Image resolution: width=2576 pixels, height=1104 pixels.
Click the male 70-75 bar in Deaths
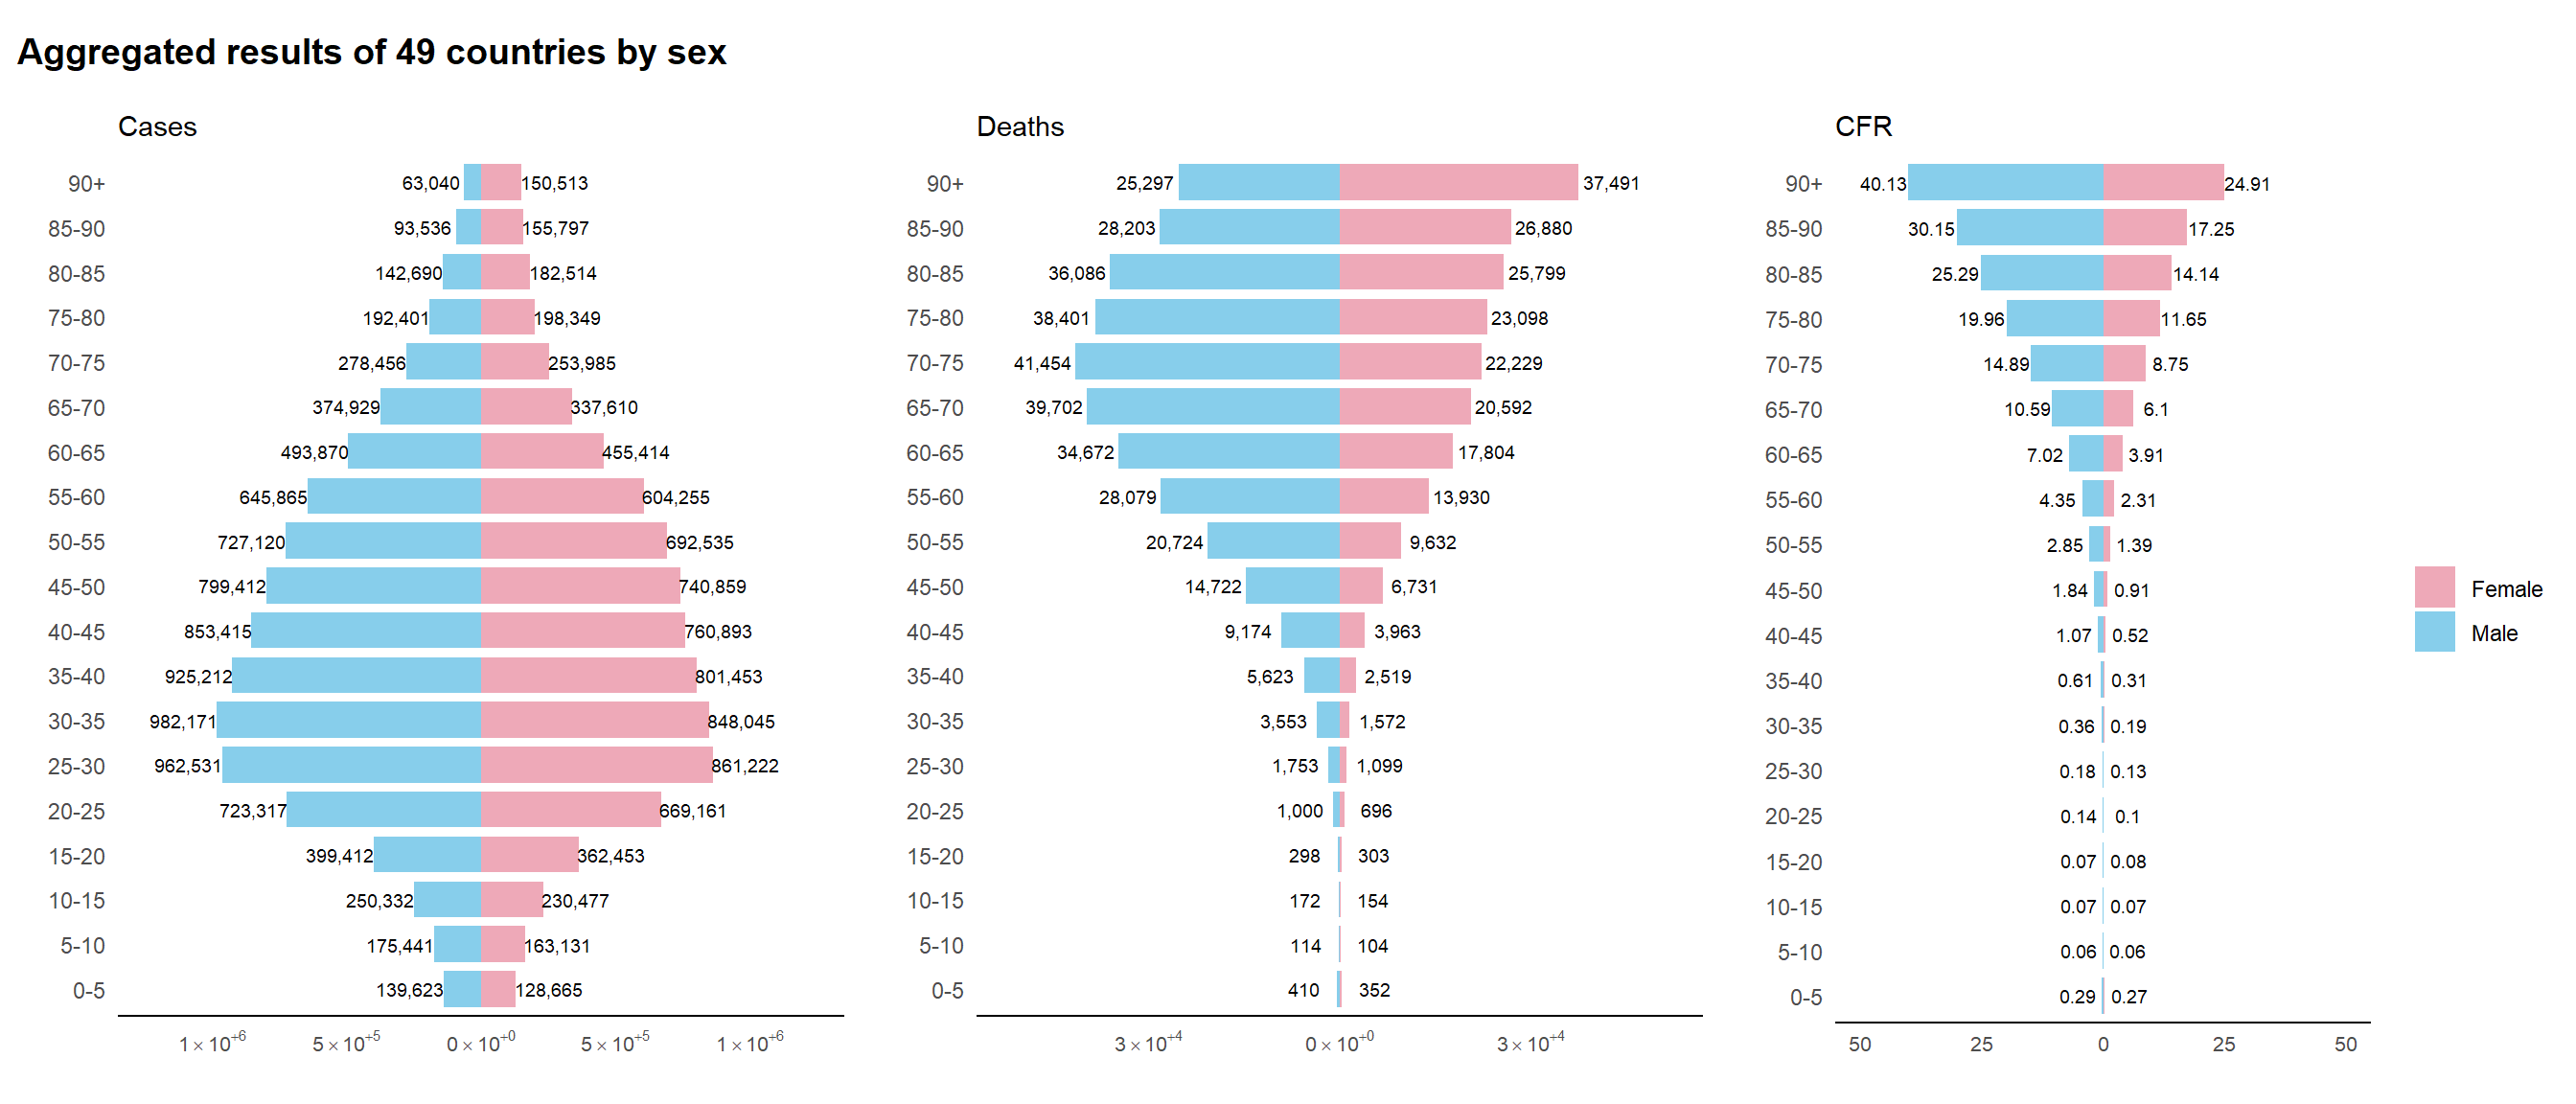(1206, 362)
